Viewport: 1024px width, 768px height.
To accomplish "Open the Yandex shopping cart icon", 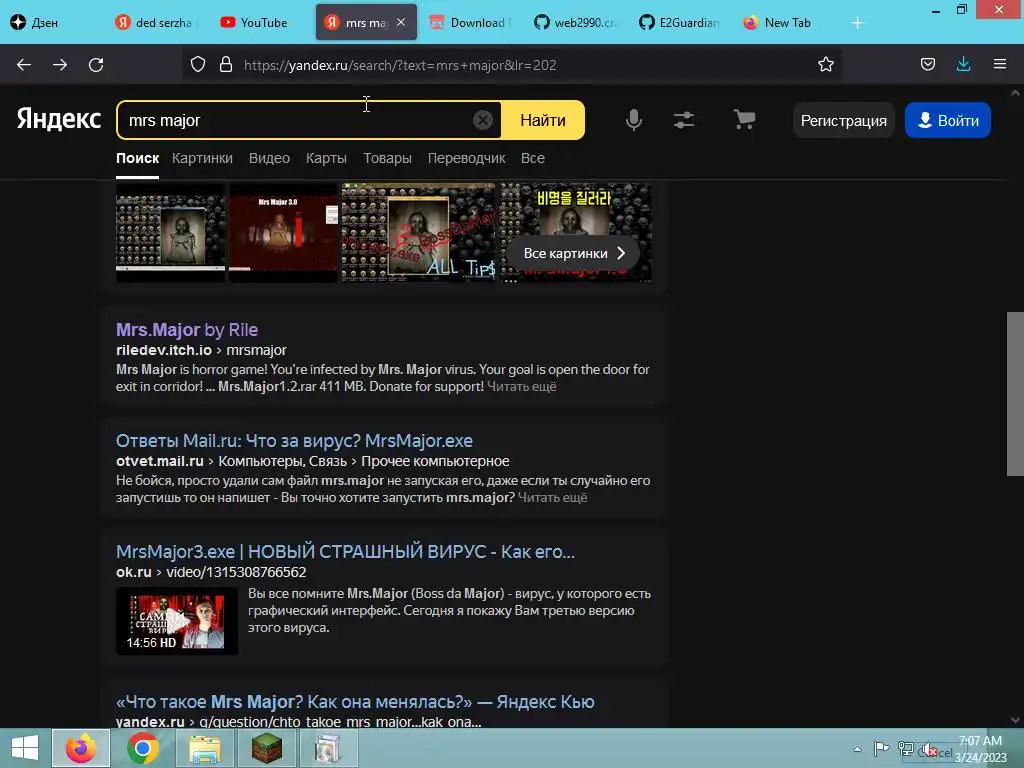I will point(744,120).
